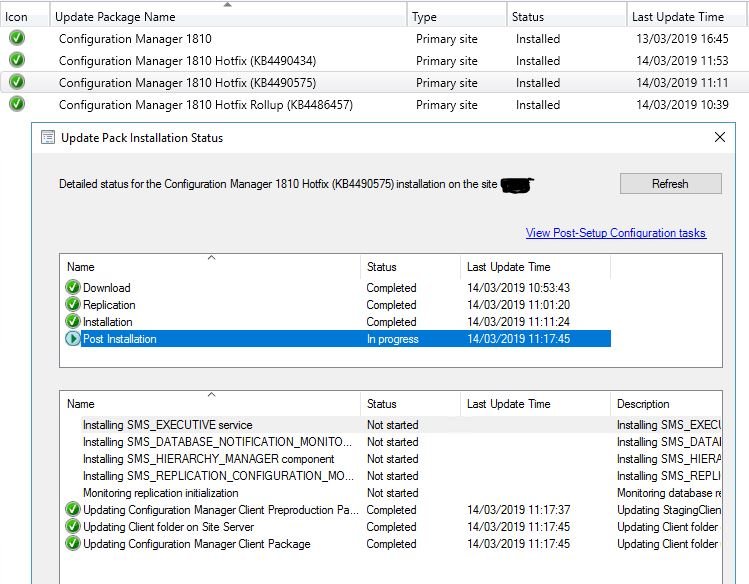
Task: Click the Post Installation in-progress icon
Action: pos(73,339)
